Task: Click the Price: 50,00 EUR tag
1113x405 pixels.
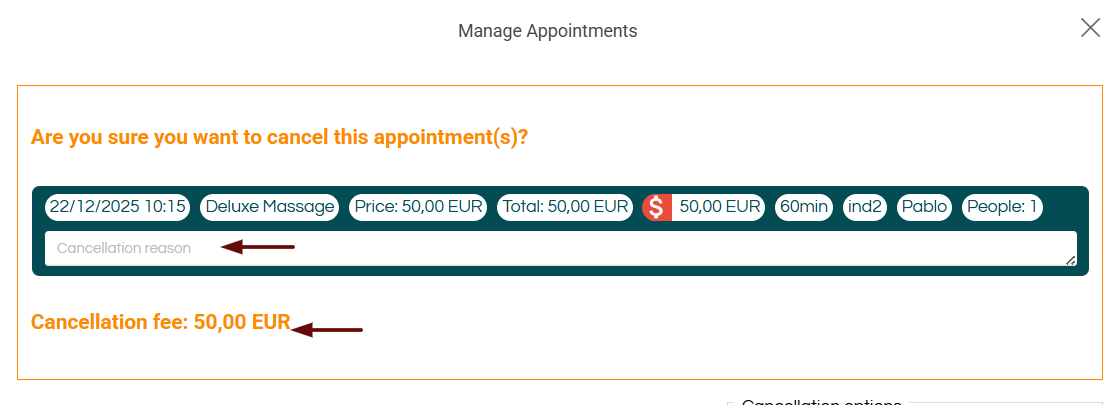Action: 418,207
